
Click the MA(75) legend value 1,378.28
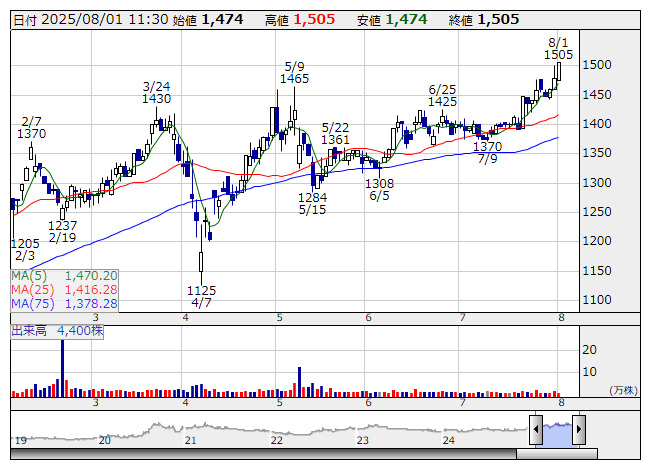91,304
